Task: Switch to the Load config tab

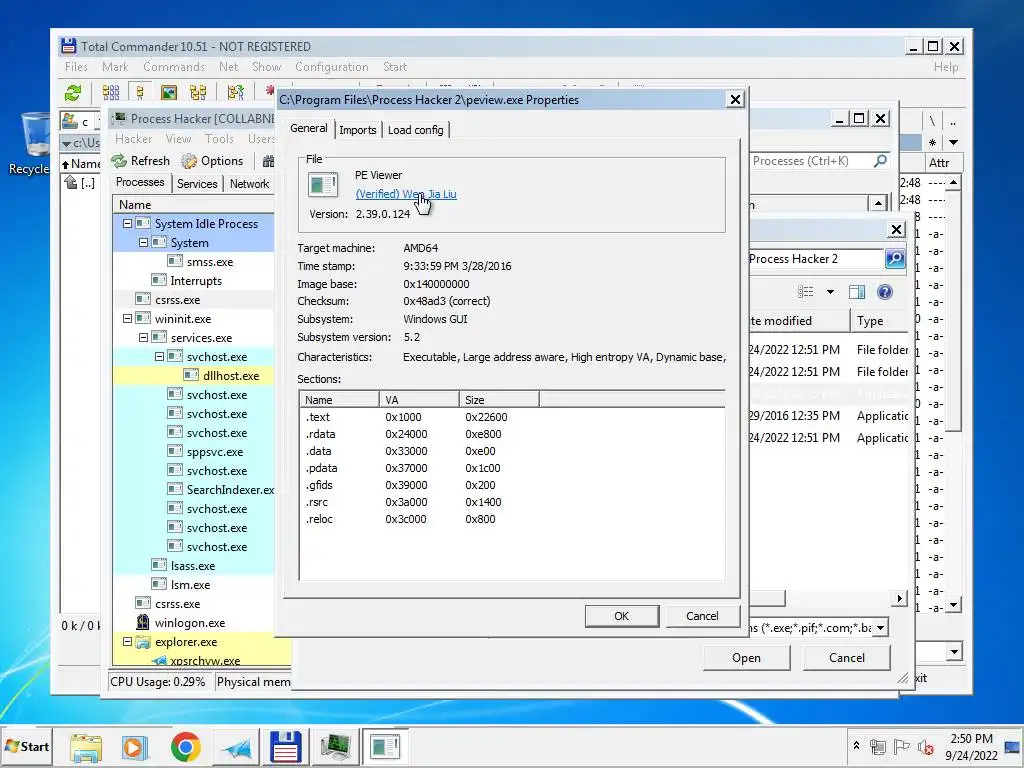Action: (415, 130)
